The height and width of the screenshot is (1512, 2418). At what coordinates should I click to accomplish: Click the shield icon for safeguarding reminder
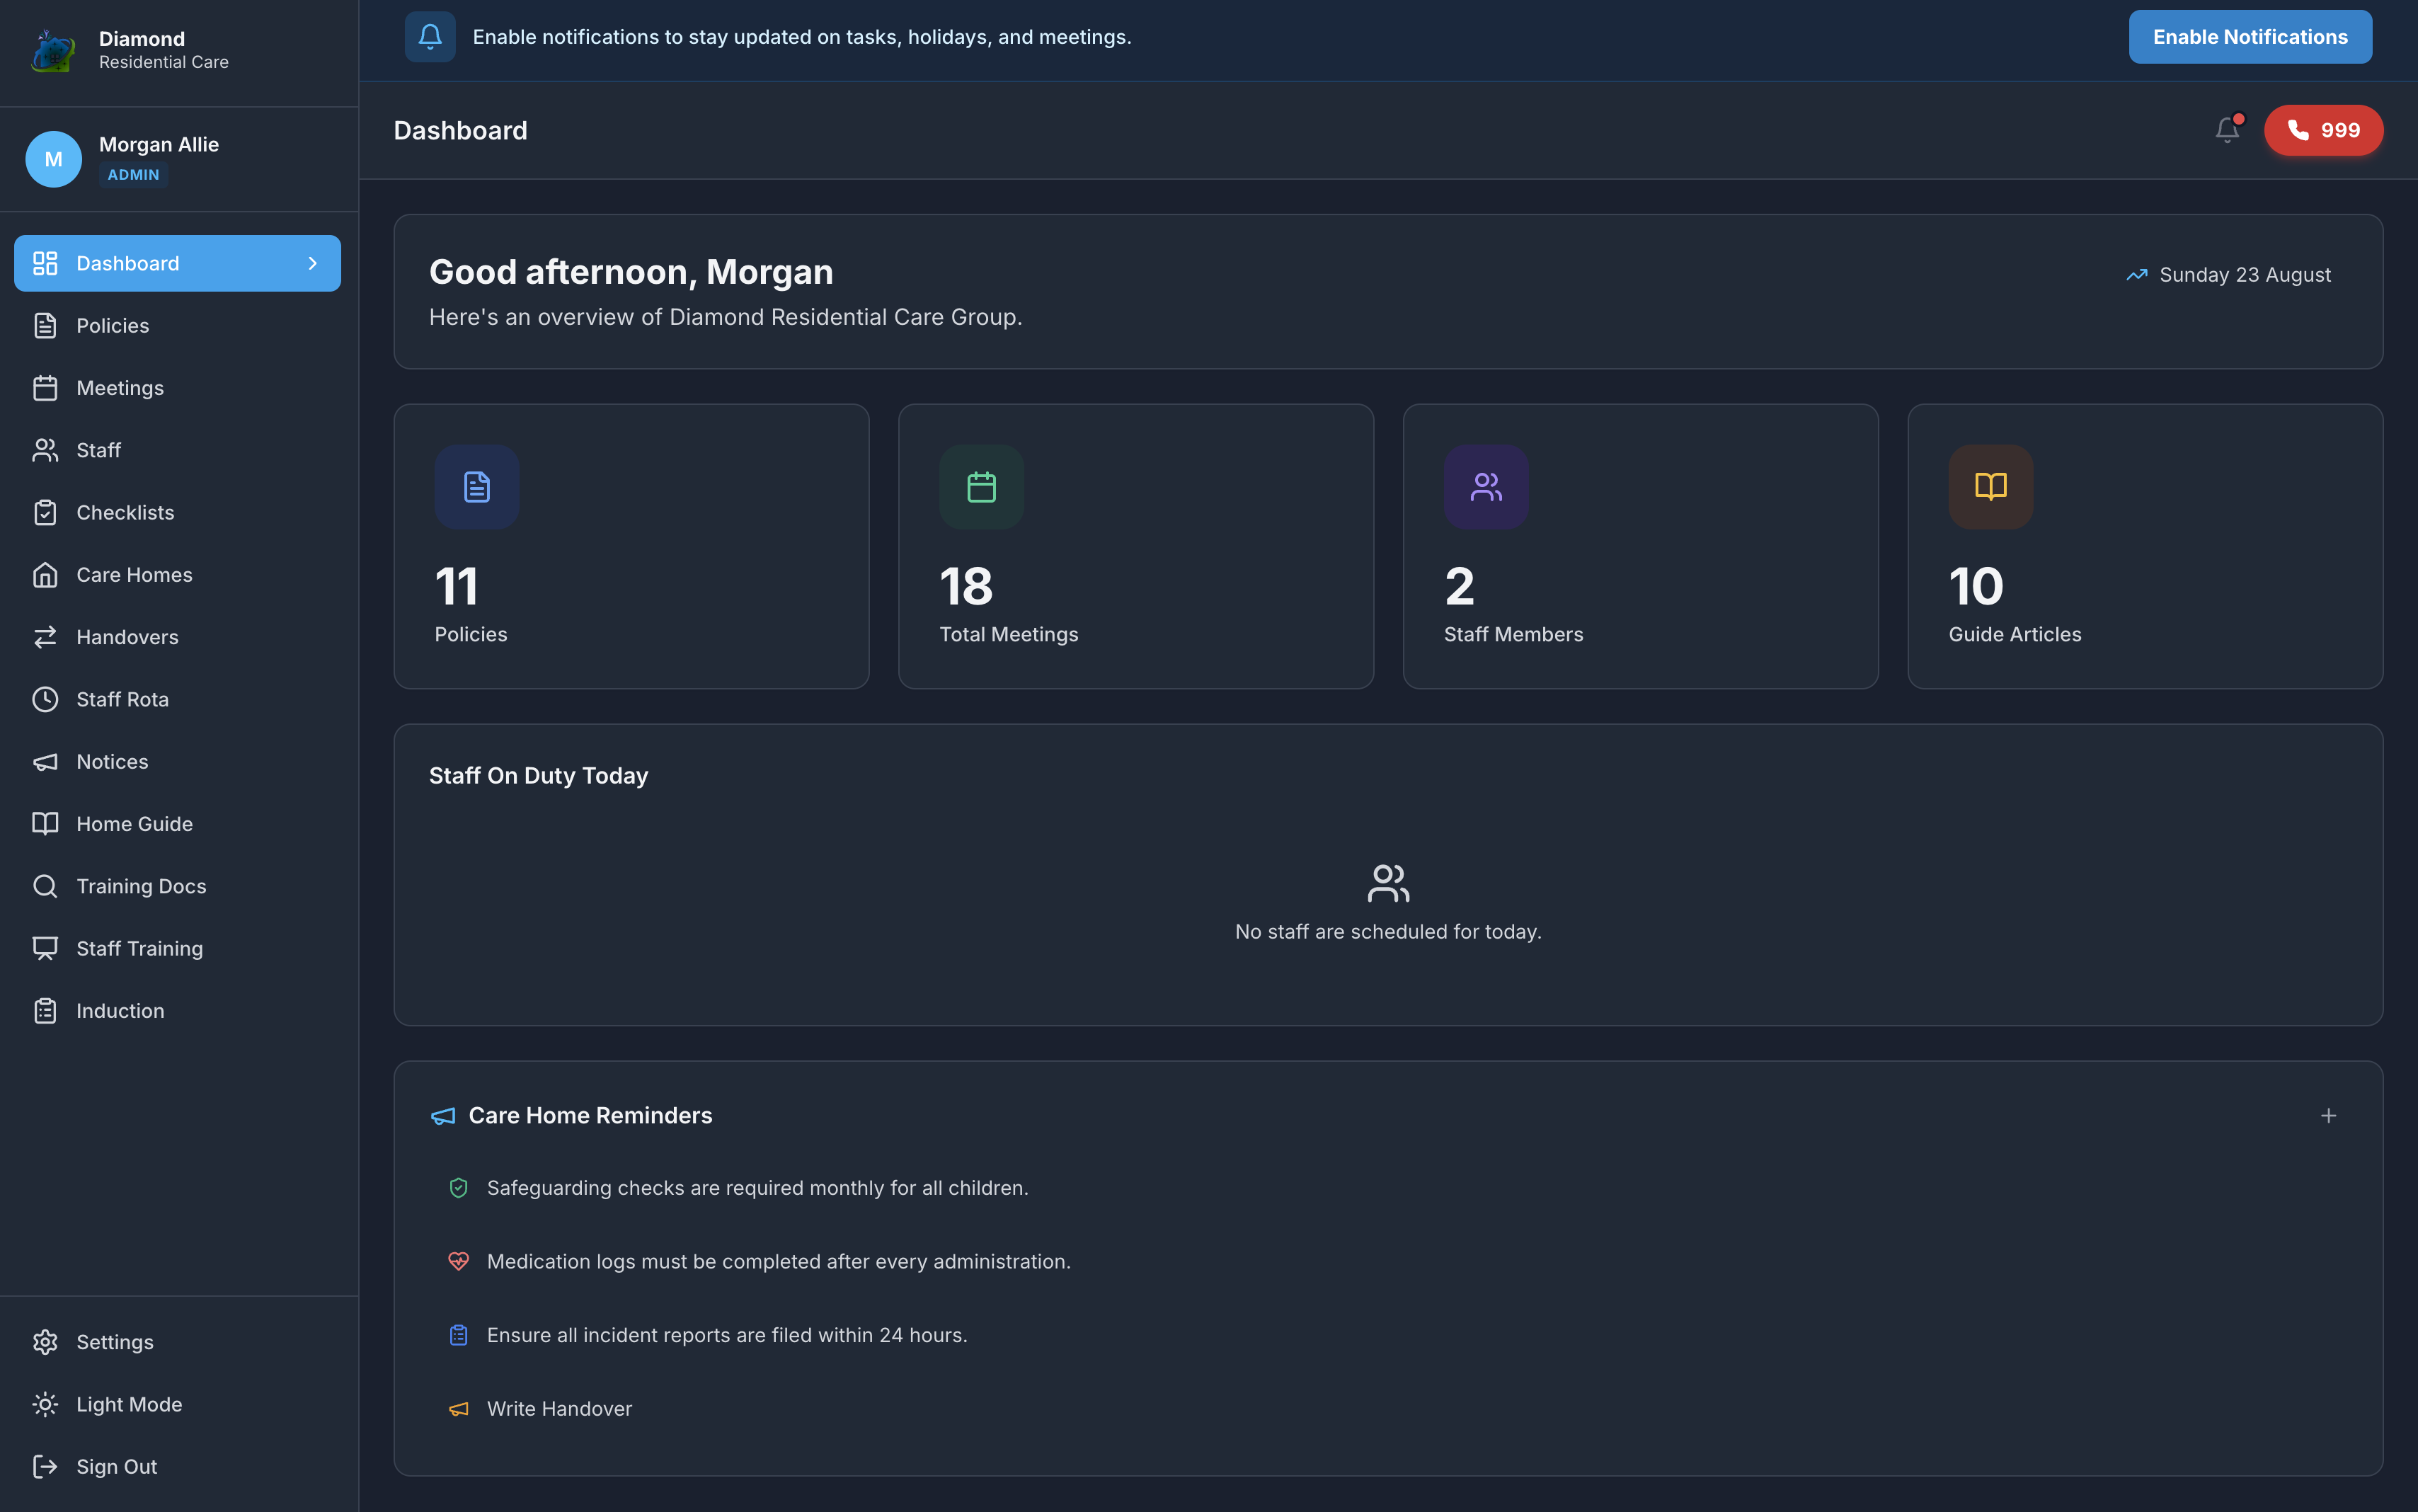[458, 1188]
